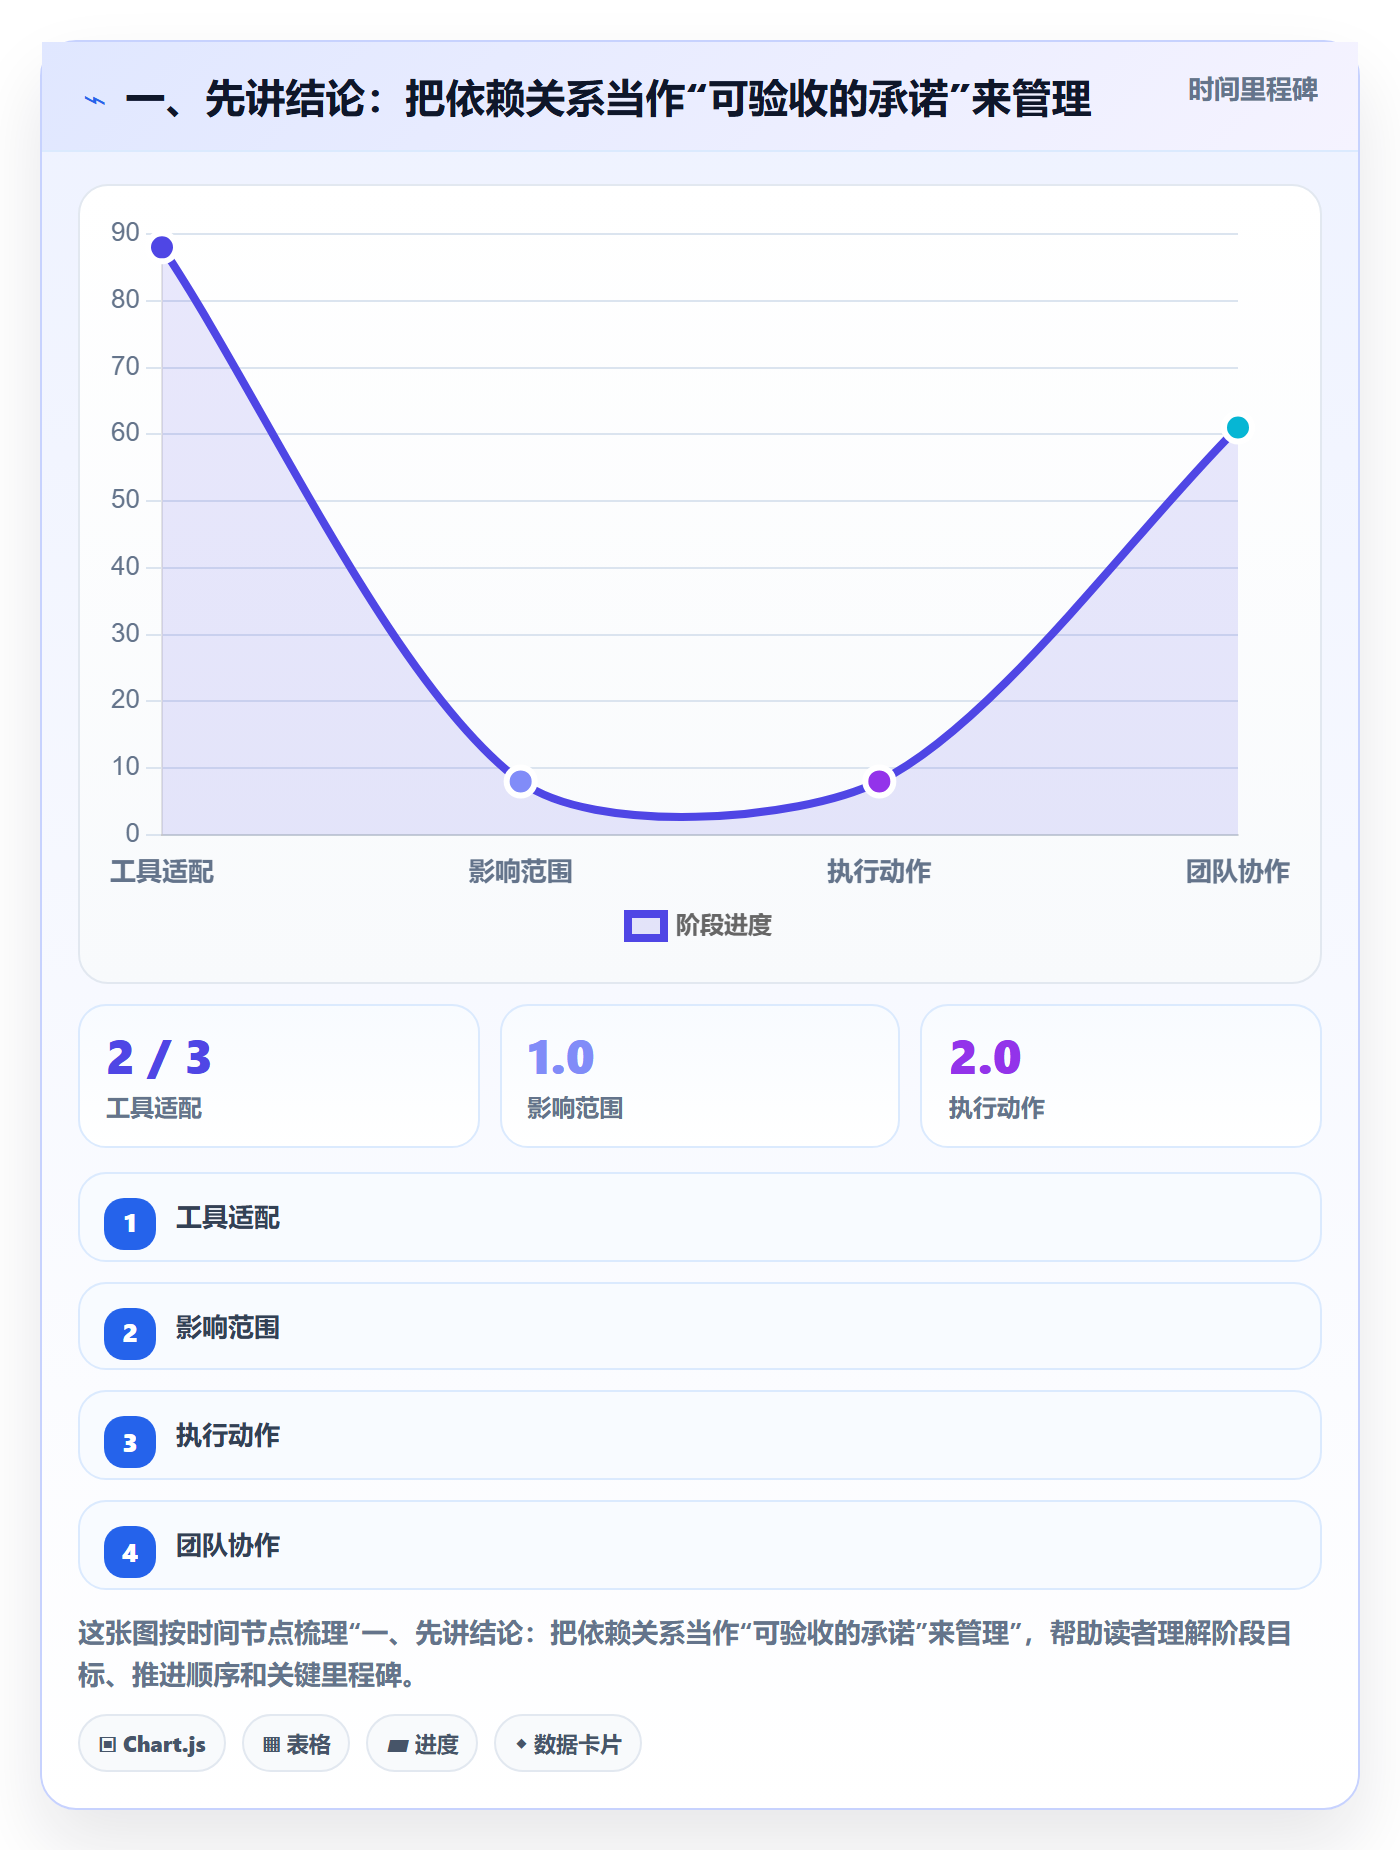The height and width of the screenshot is (1850, 1400).
Task: Click the number 1 badge for 工具适配
Action: point(130,1223)
